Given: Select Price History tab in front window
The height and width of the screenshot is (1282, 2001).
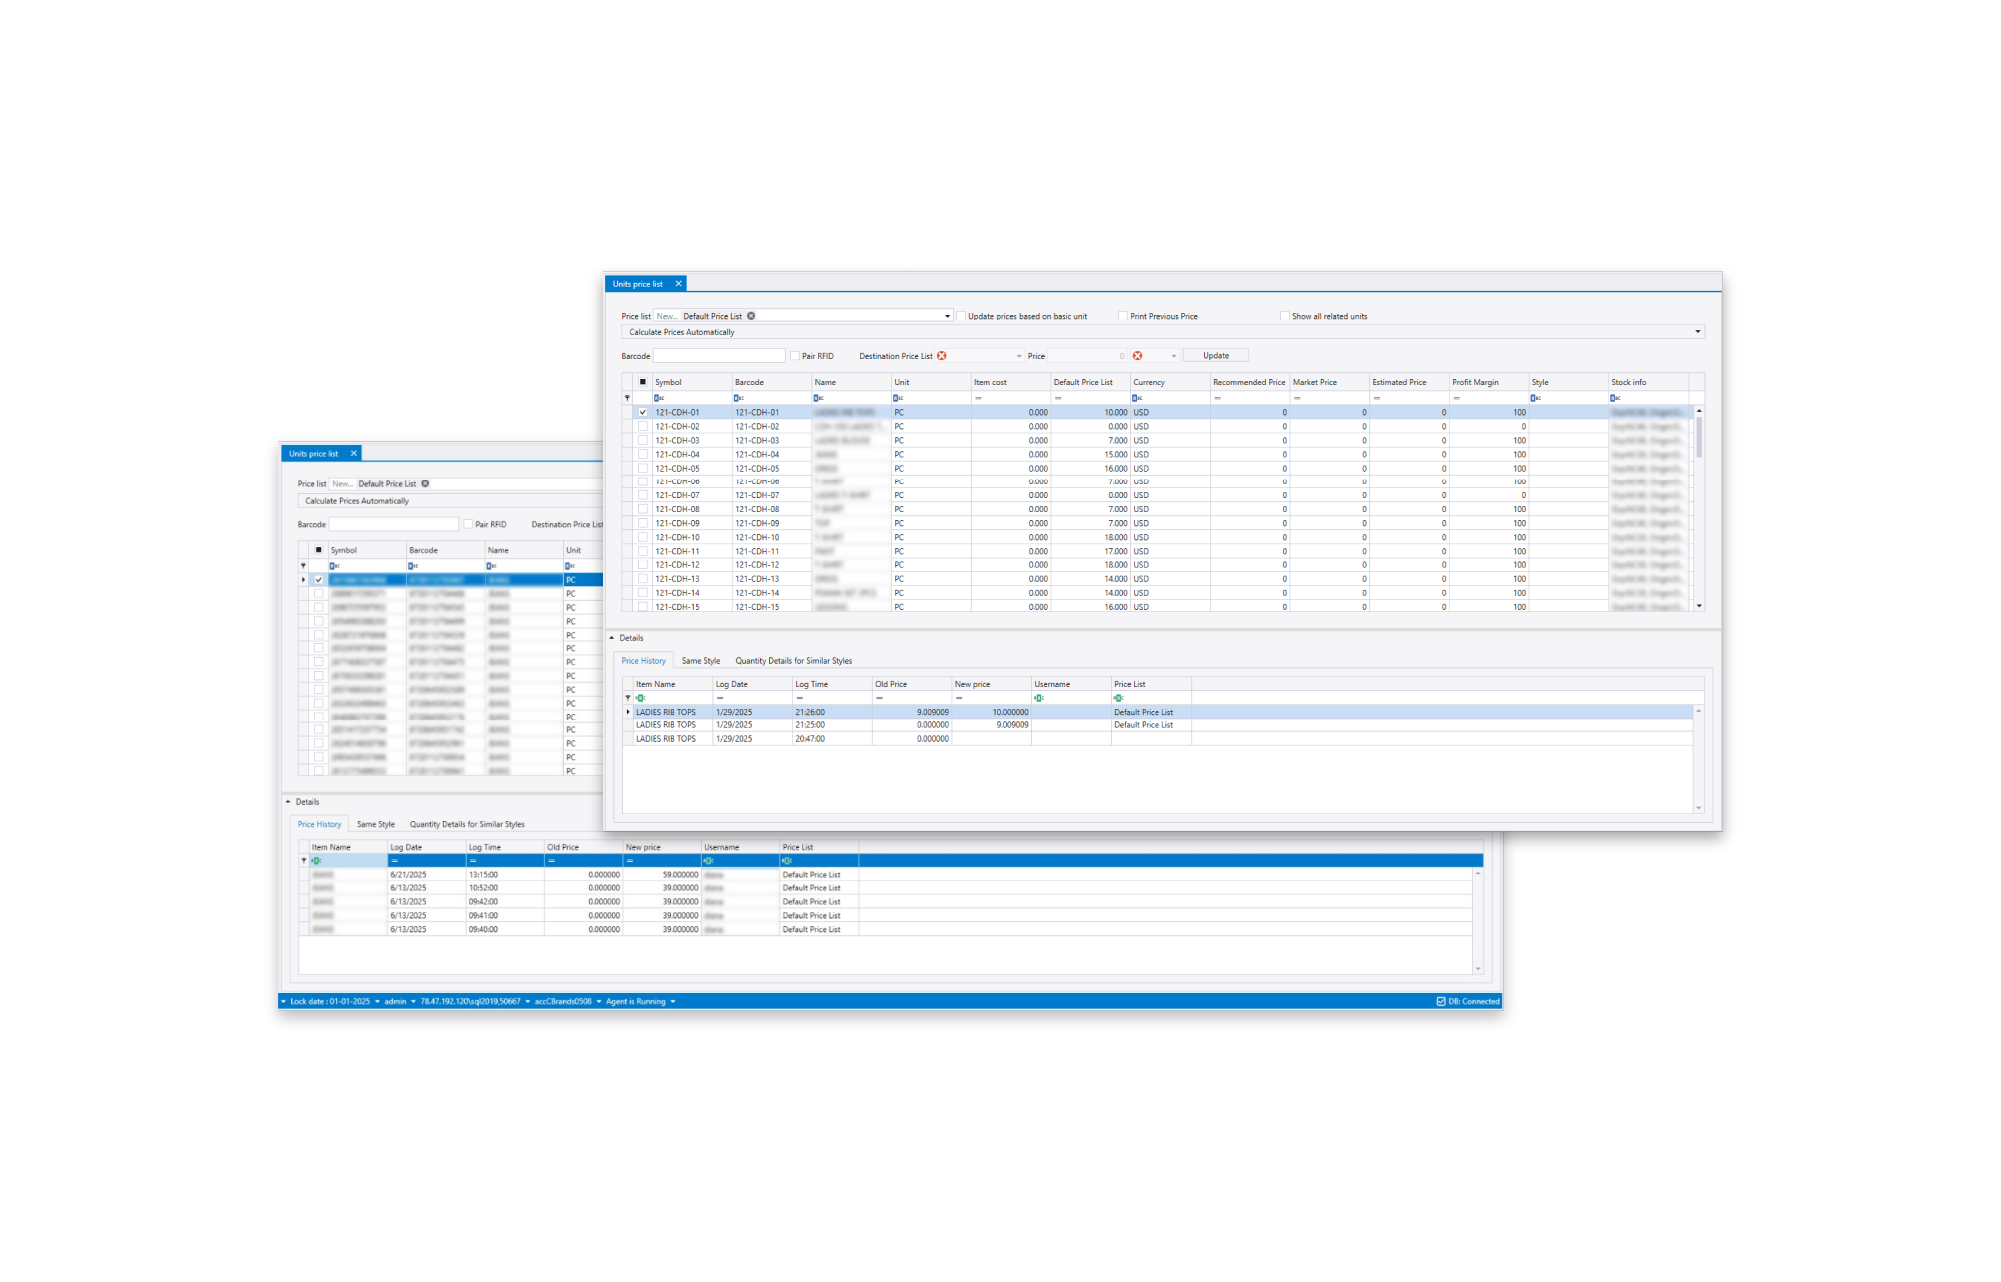Looking at the screenshot, I should 644,661.
